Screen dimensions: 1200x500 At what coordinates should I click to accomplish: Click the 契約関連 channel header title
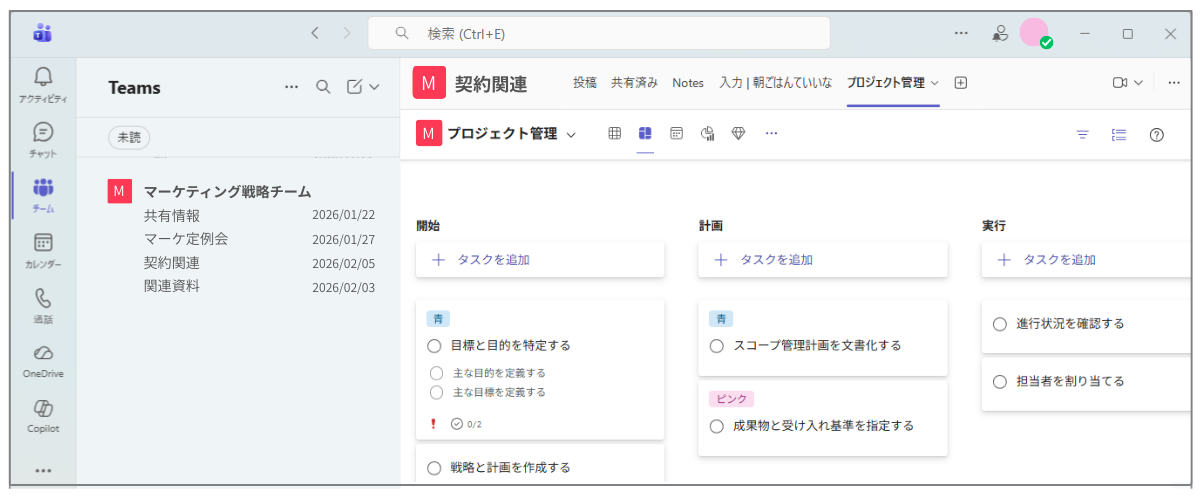[x=490, y=84]
